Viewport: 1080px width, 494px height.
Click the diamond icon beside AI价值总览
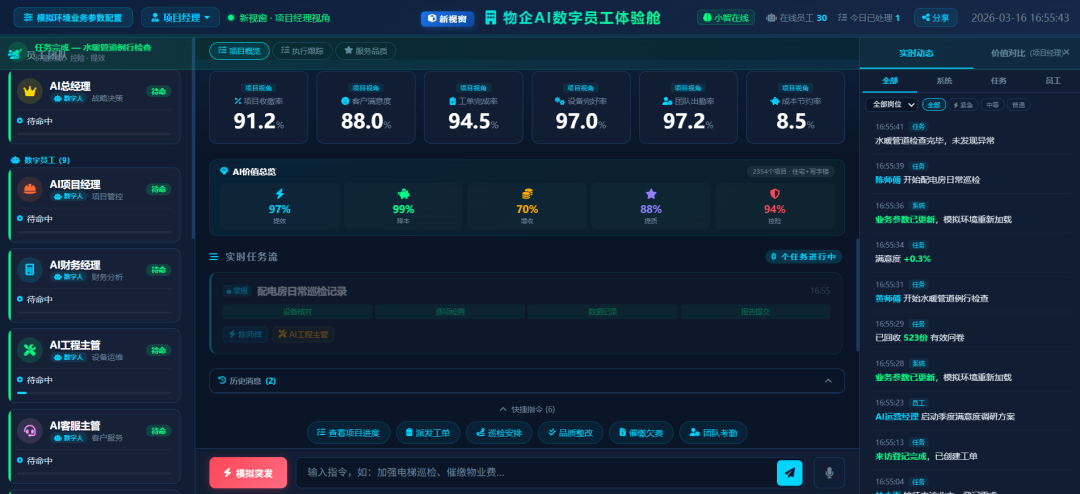pos(223,171)
